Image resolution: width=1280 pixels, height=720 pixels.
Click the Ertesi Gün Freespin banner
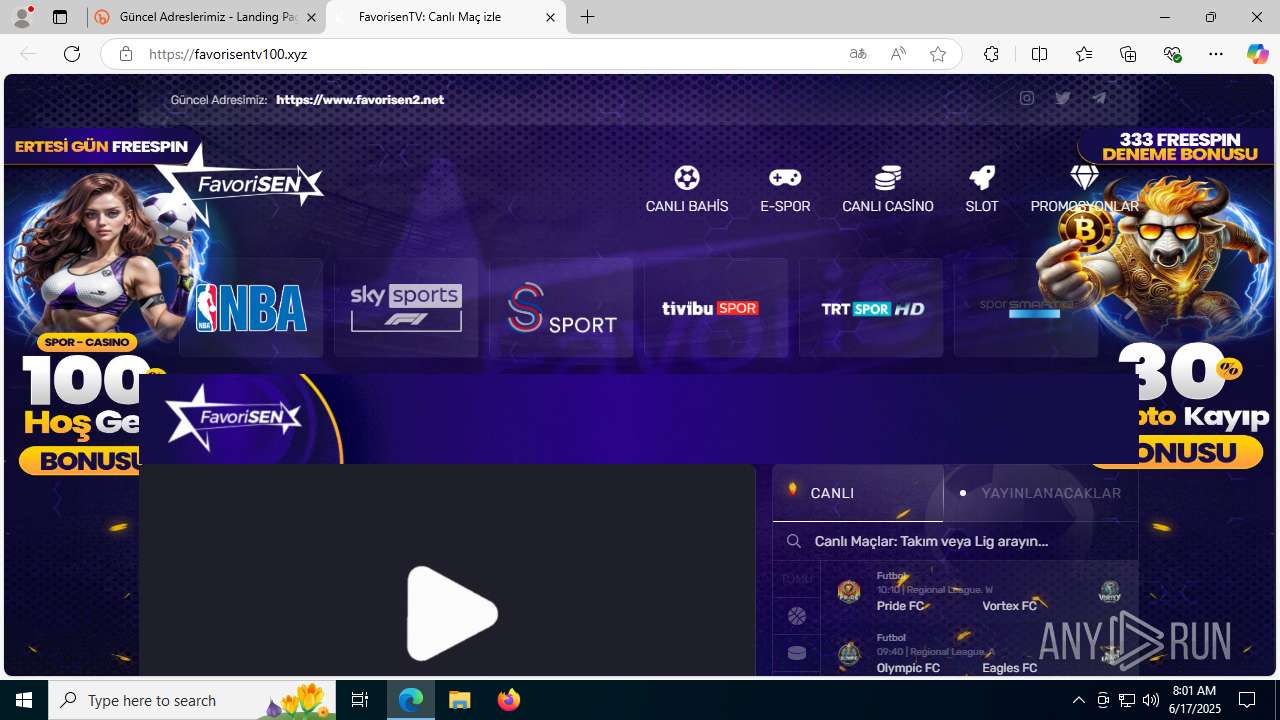(x=101, y=146)
